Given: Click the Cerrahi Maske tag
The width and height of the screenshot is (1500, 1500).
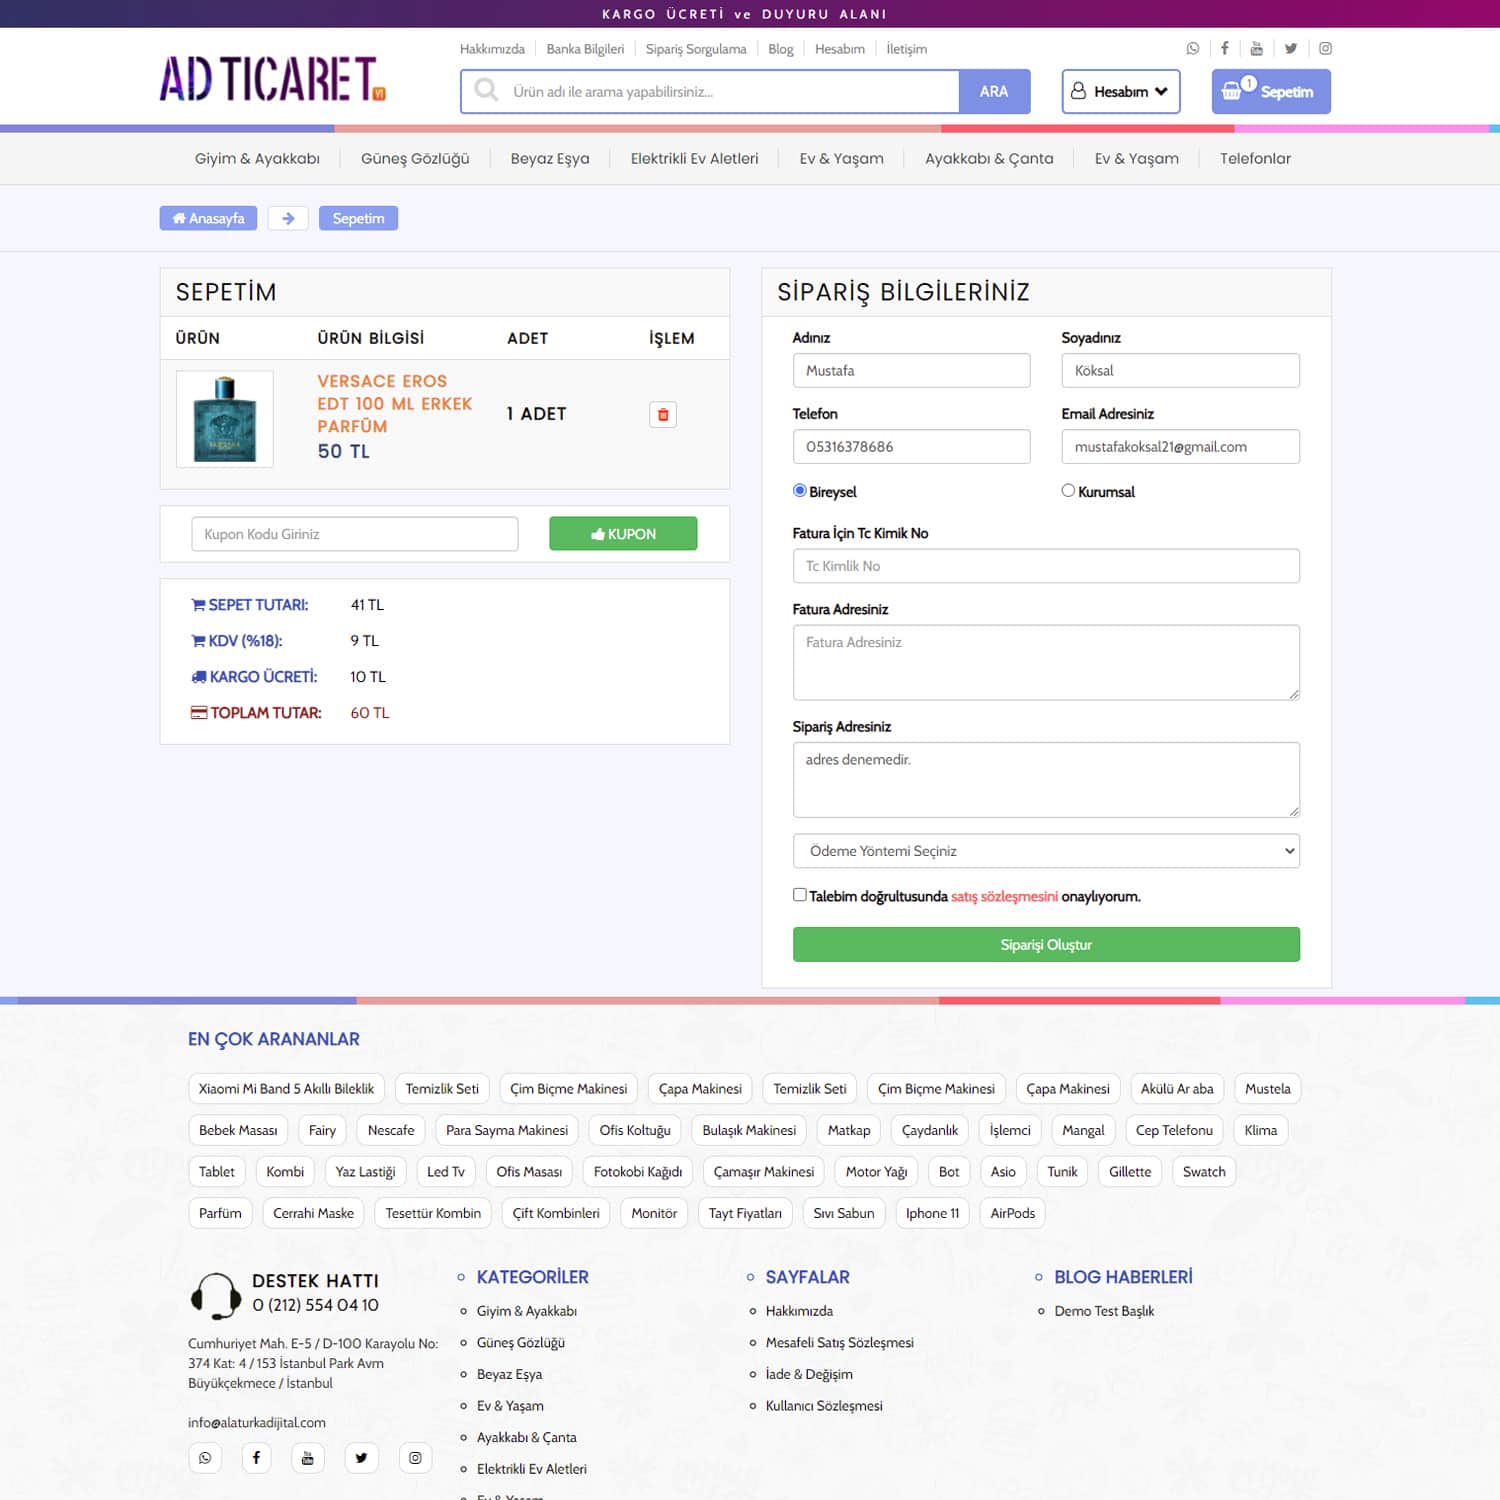Looking at the screenshot, I should pyautogui.click(x=313, y=1213).
